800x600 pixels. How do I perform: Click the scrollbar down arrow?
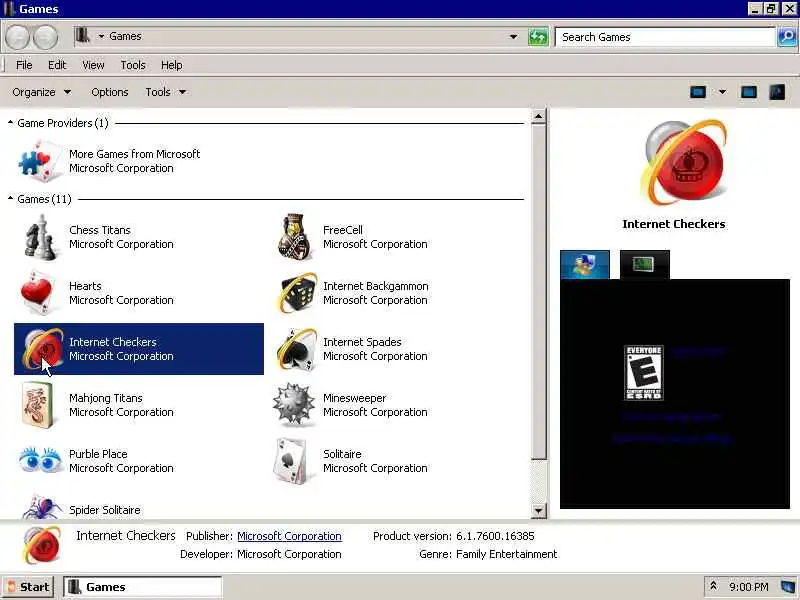tap(538, 510)
